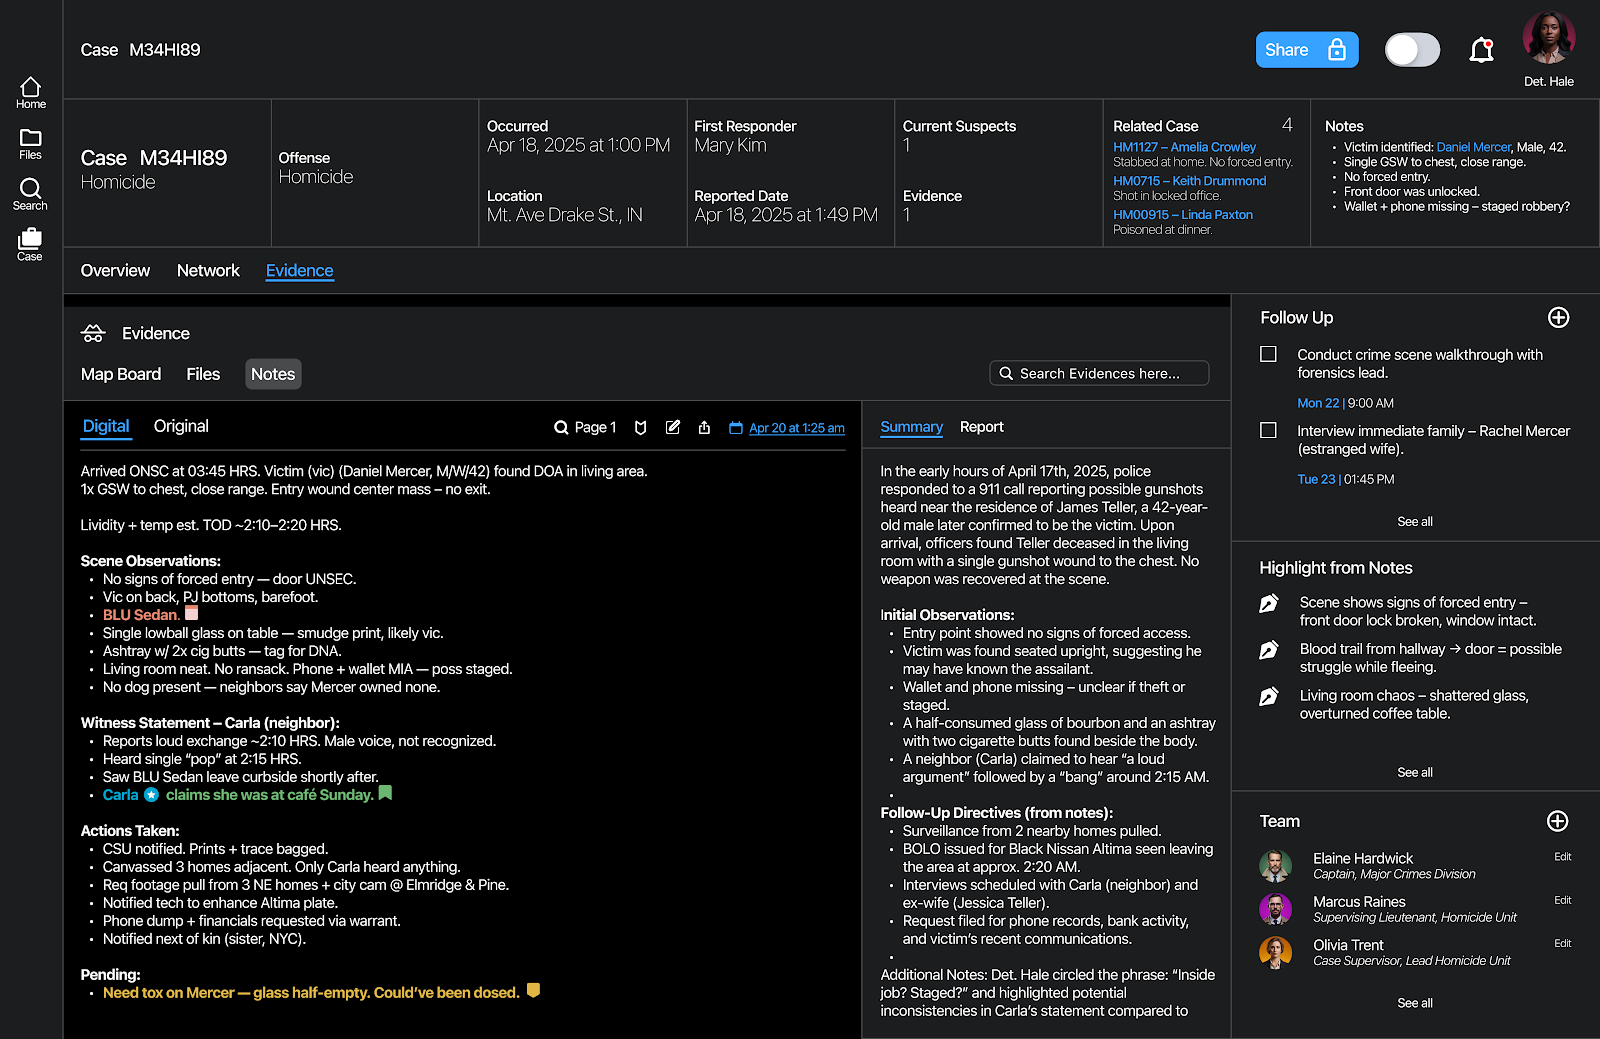Image resolution: width=1600 pixels, height=1039 pixels.
Task: Click the export upload icon in notes toolbar
Action: coord(704,428)
